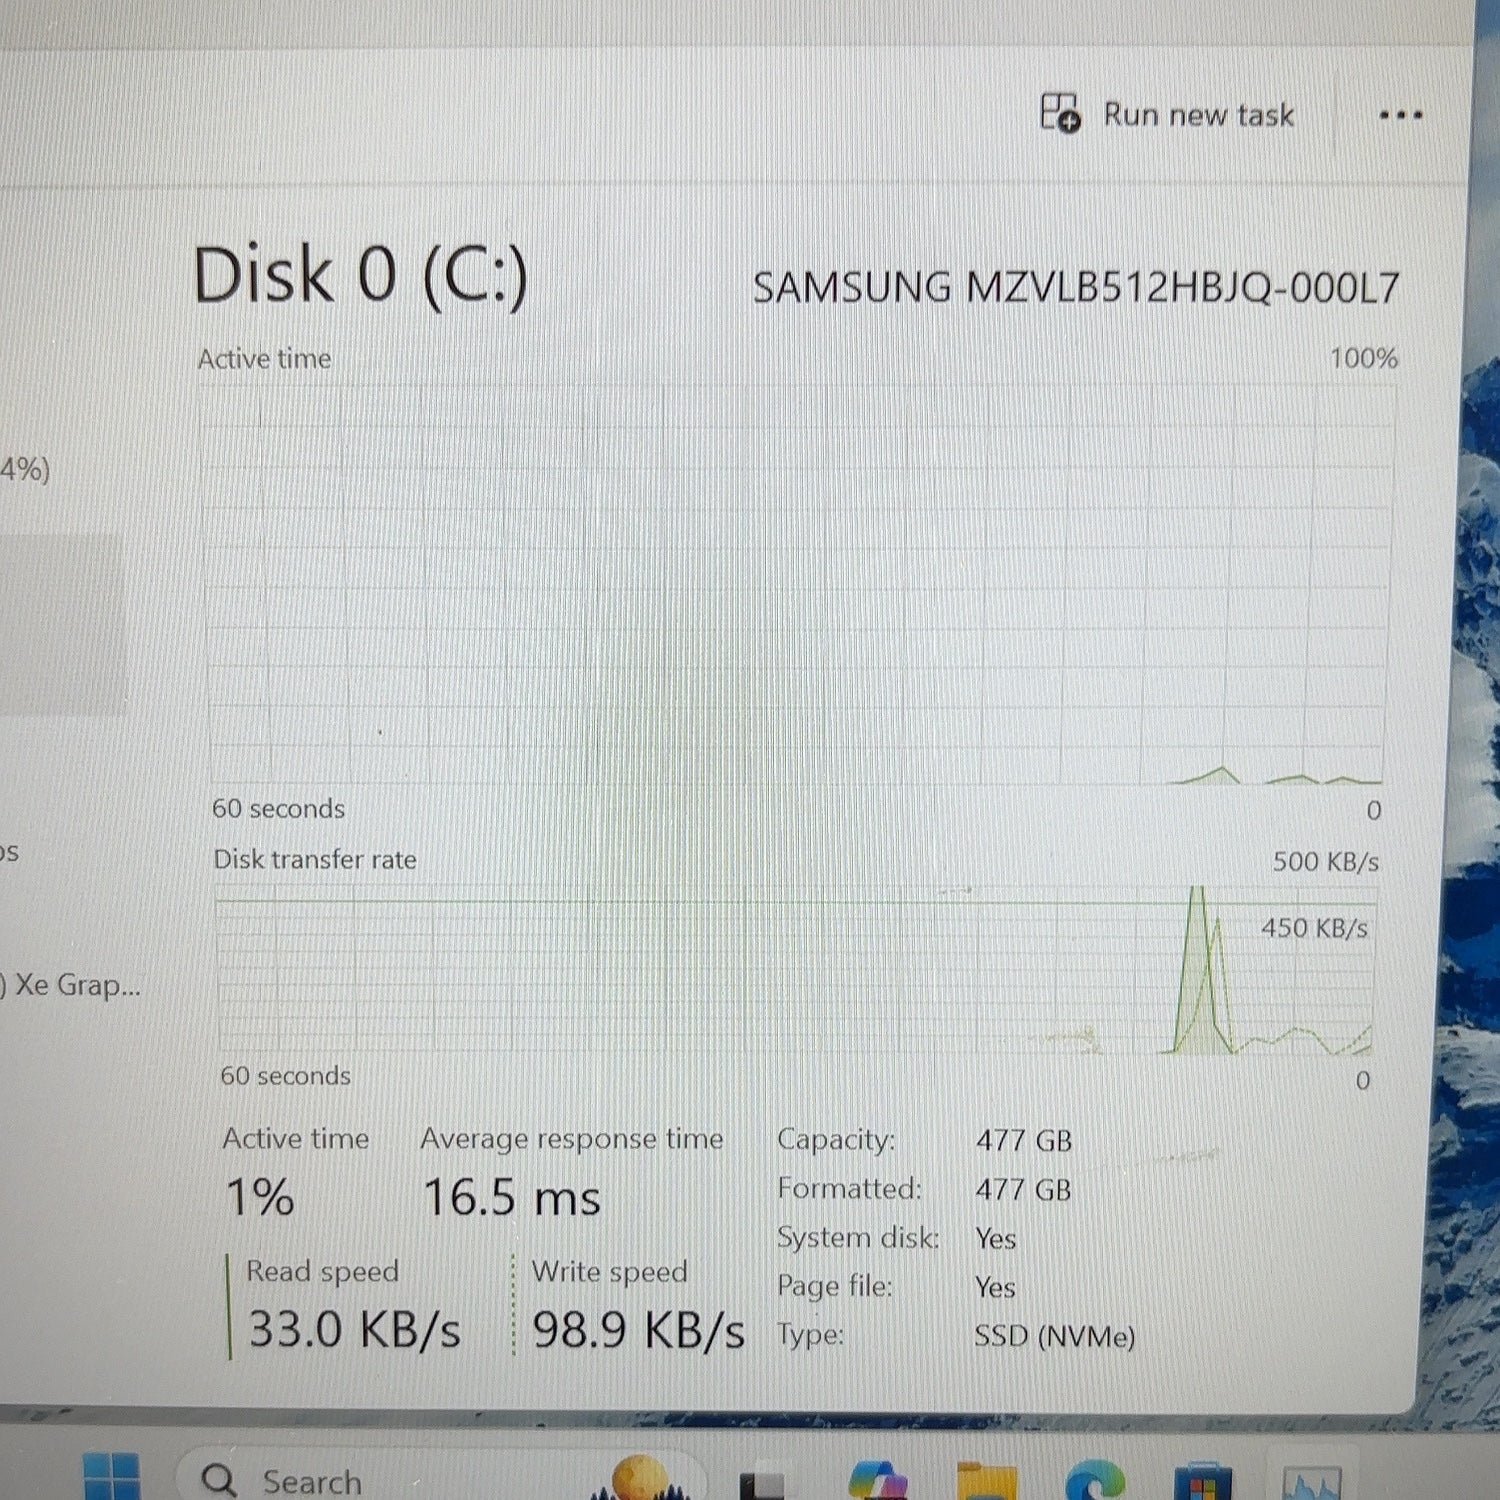Launch Copilot from the taskbar

878,1480
